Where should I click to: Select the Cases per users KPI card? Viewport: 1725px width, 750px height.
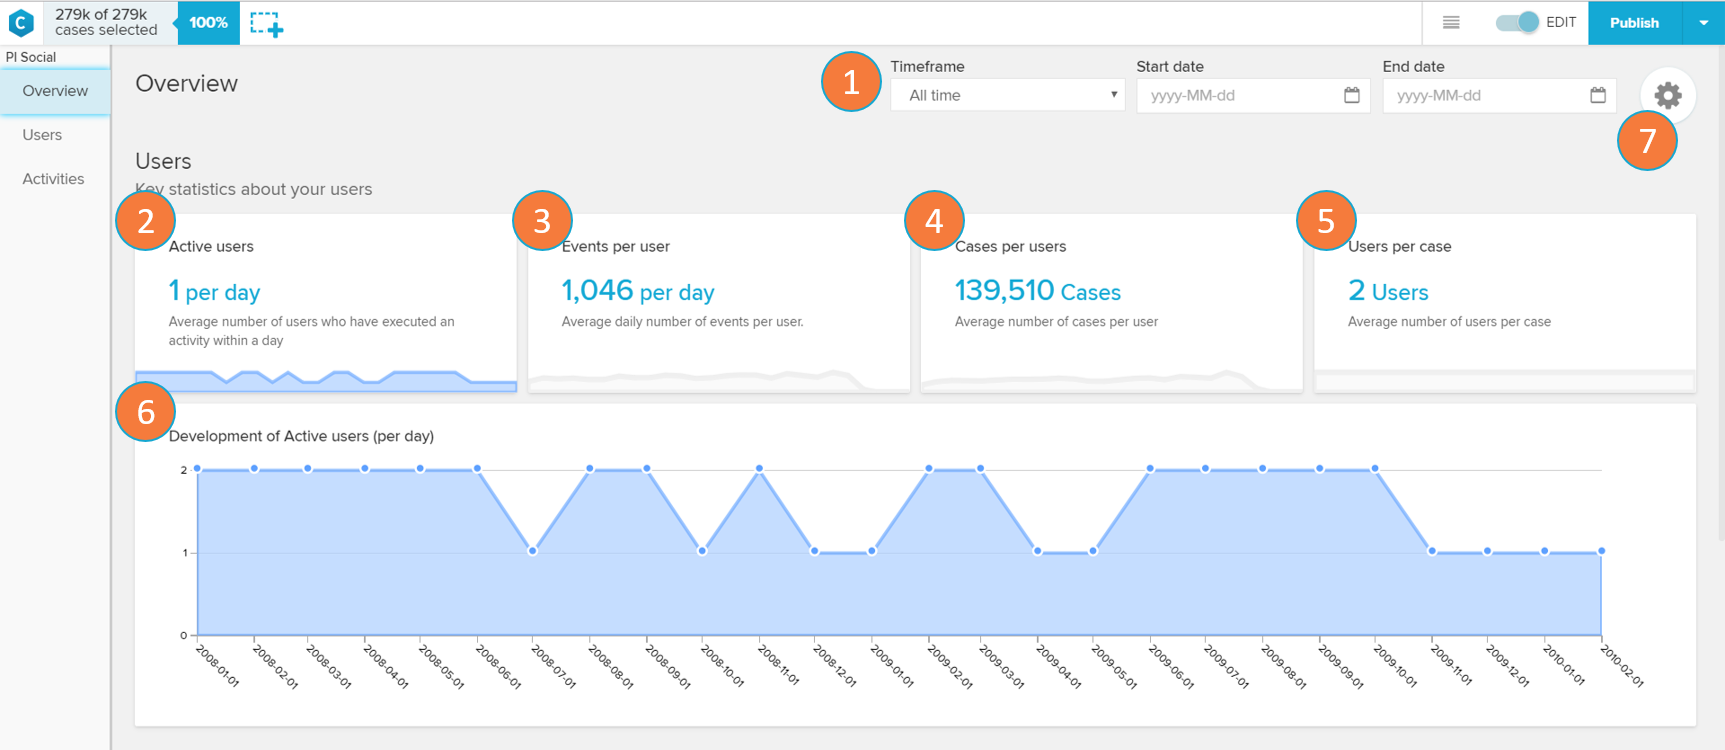[x=1111, y=302]
